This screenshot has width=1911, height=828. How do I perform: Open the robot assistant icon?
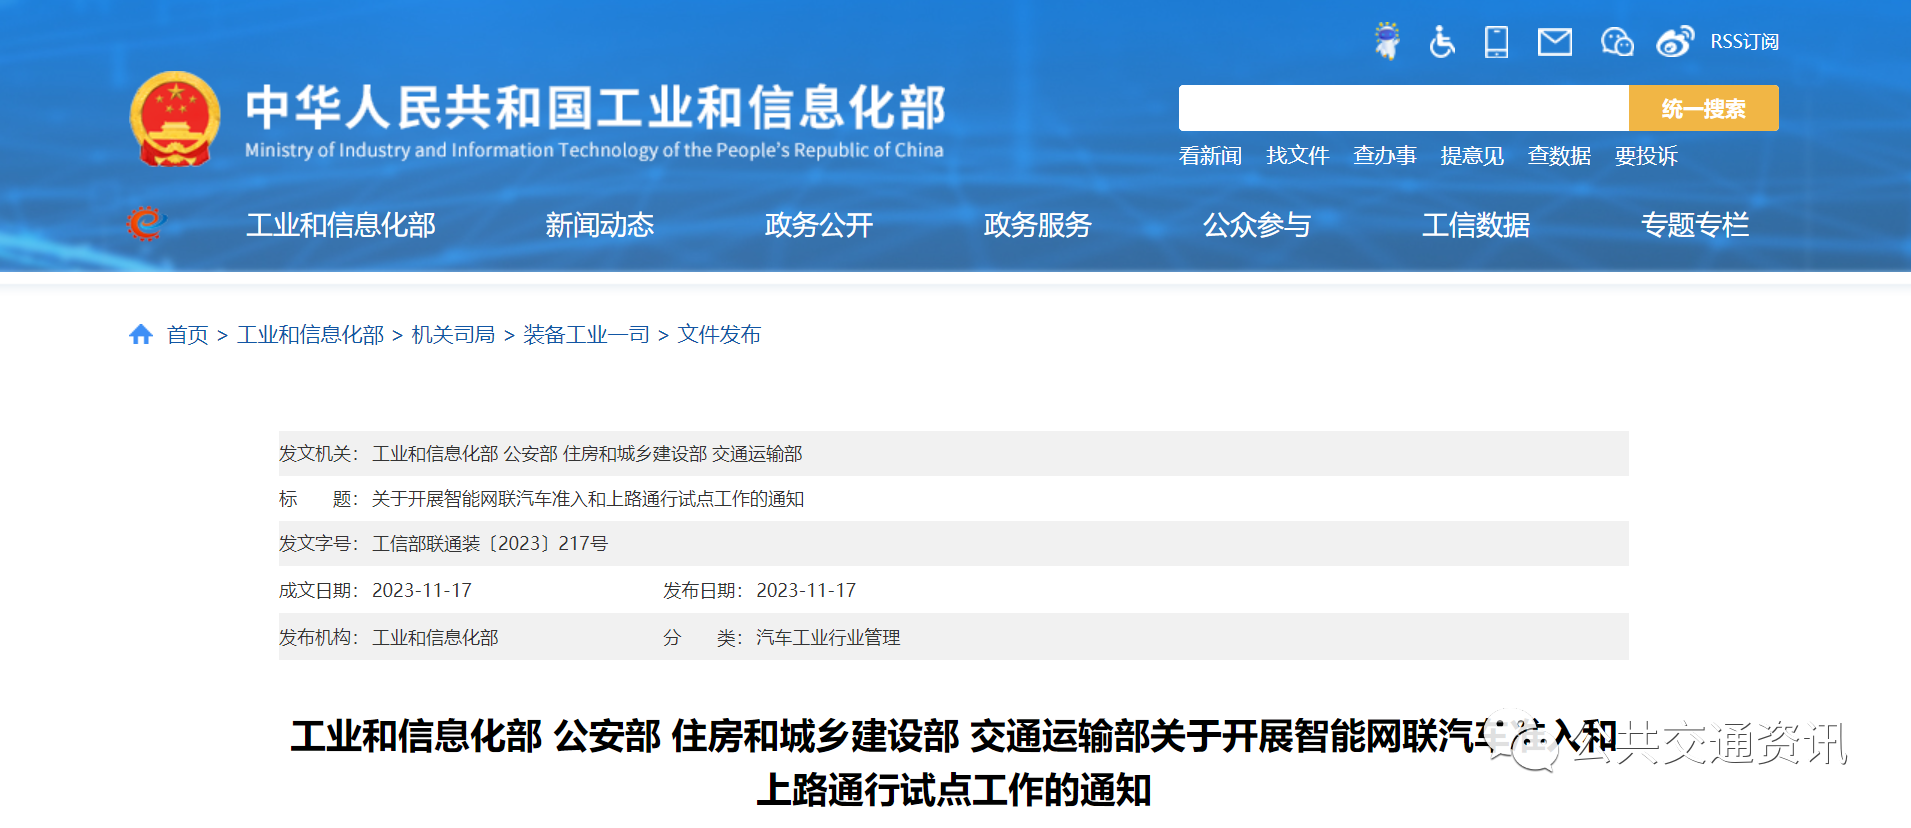click(1387, 41)
